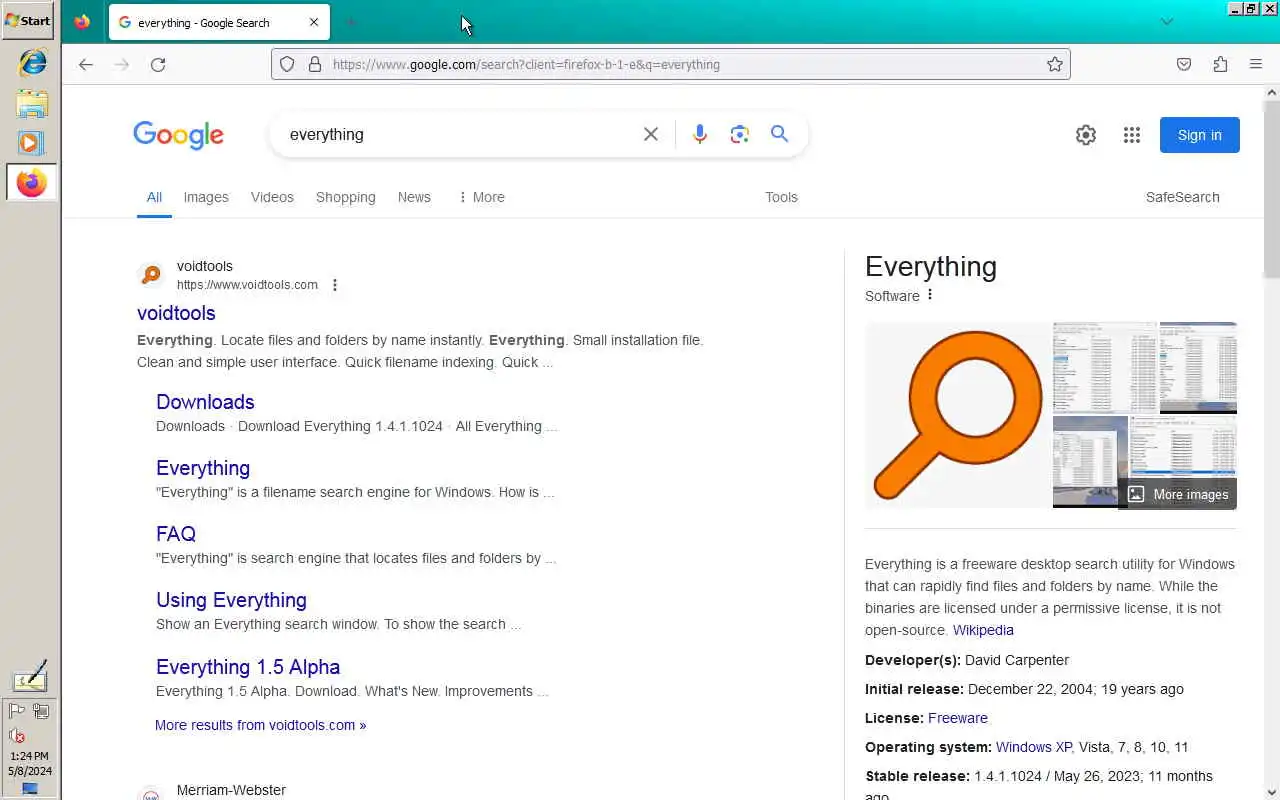Open the Everything Software panel options dots

[930, 295]
